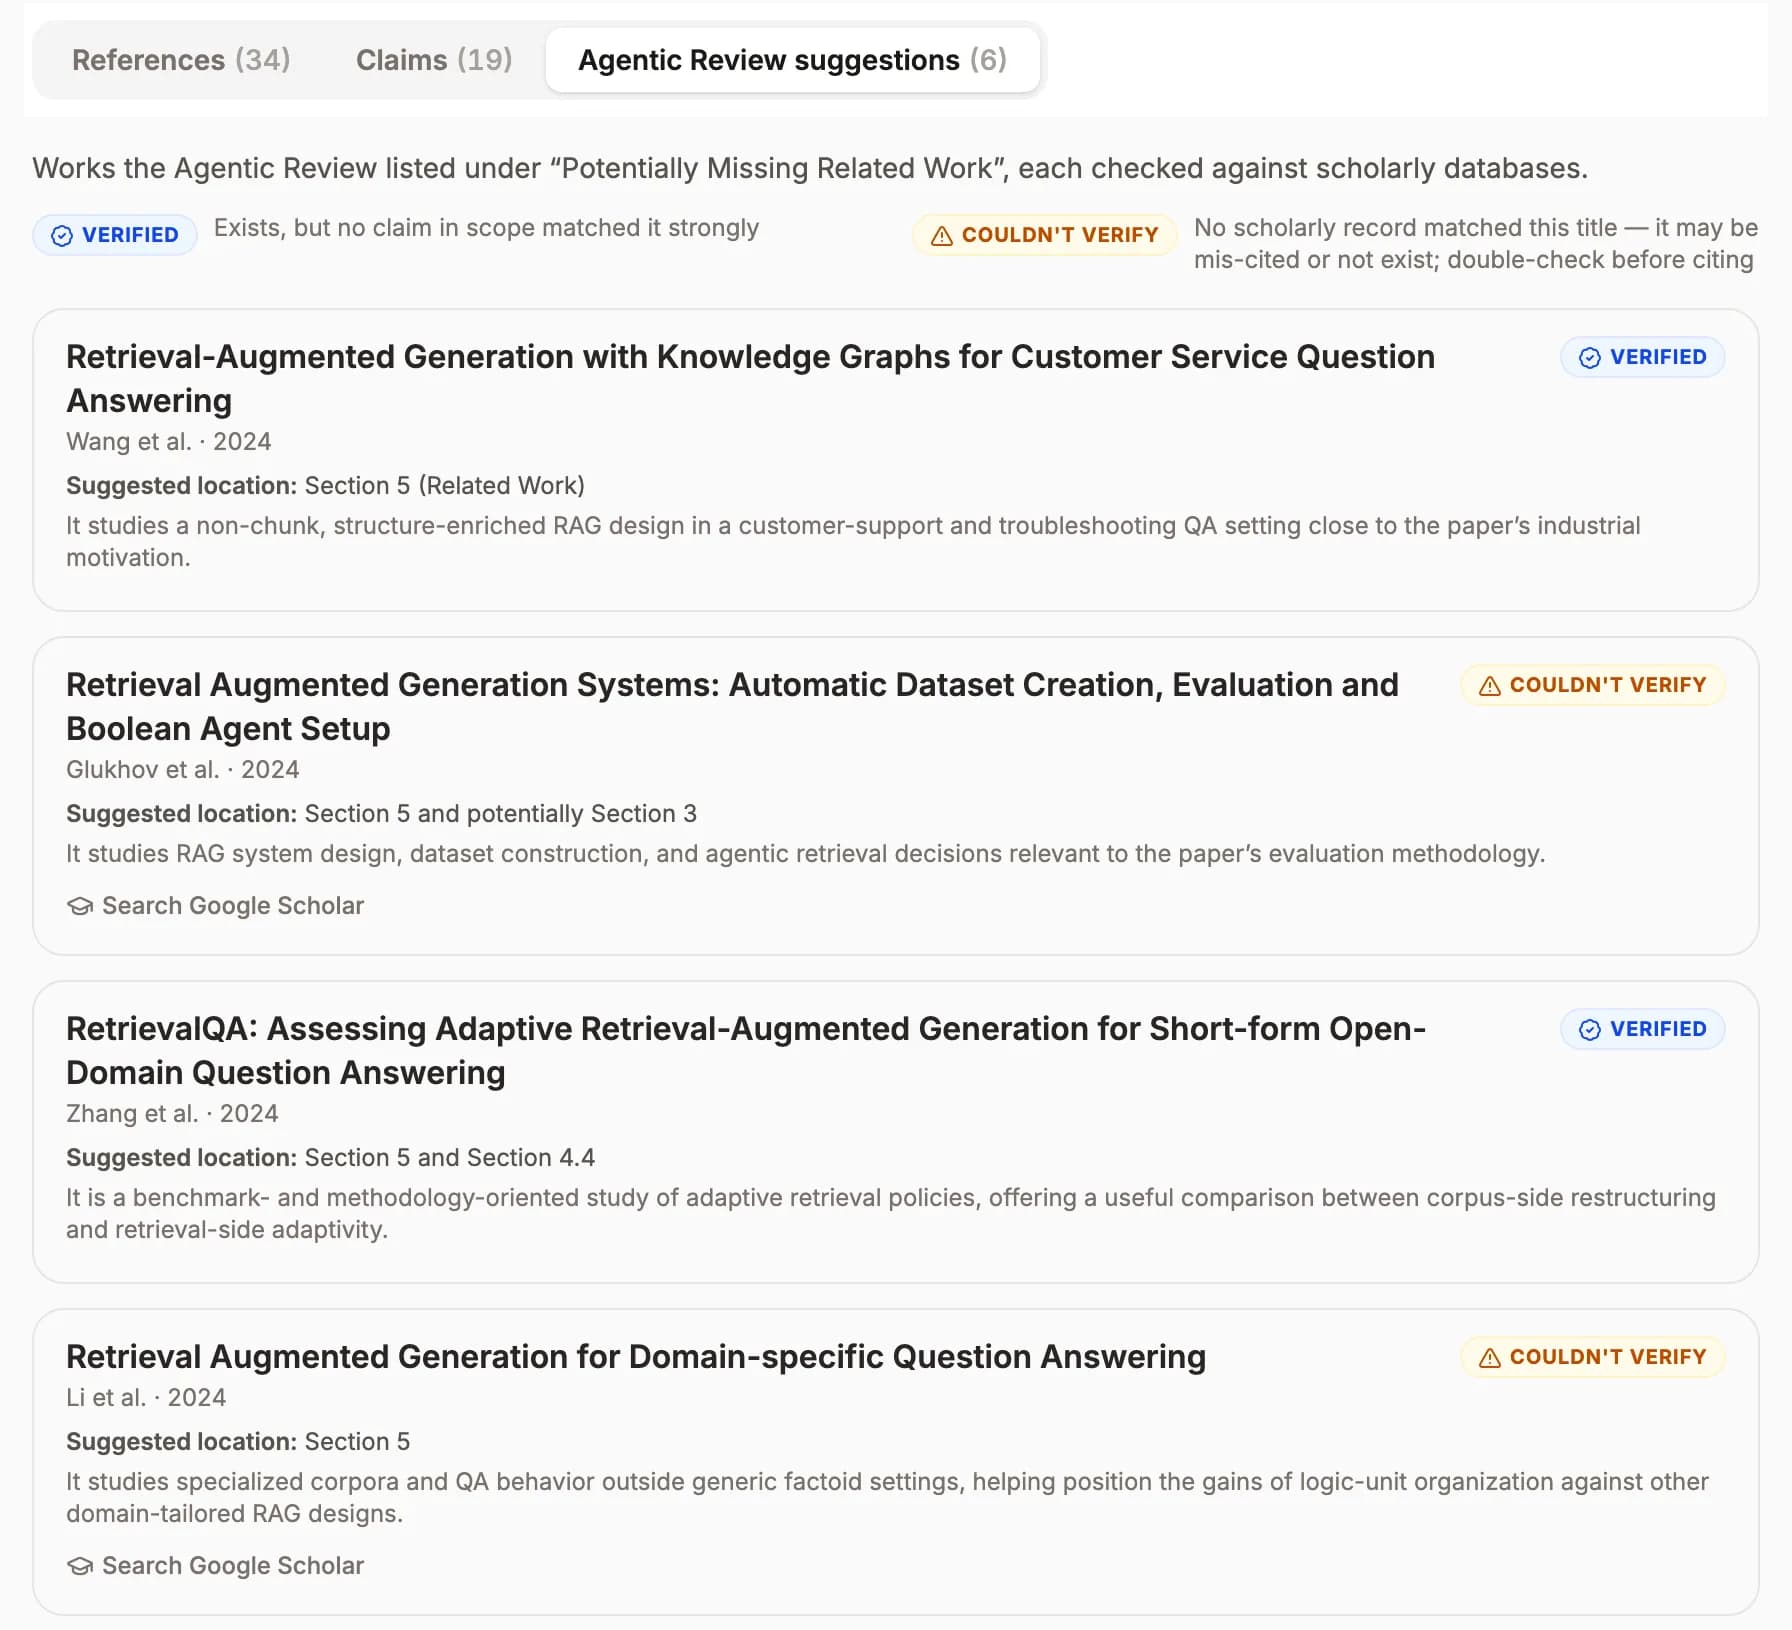Click the 'Glukhov et al. · 2024' author line

point(182,770)
